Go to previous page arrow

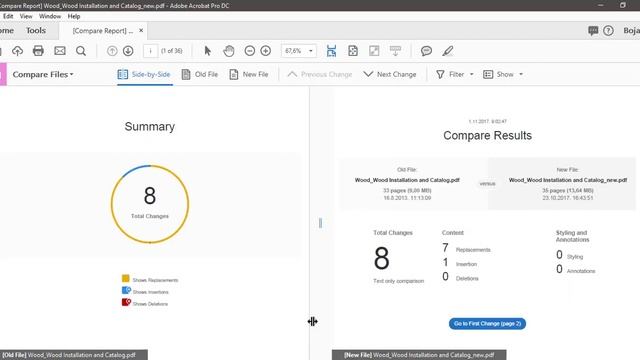[x=112, y=51]
